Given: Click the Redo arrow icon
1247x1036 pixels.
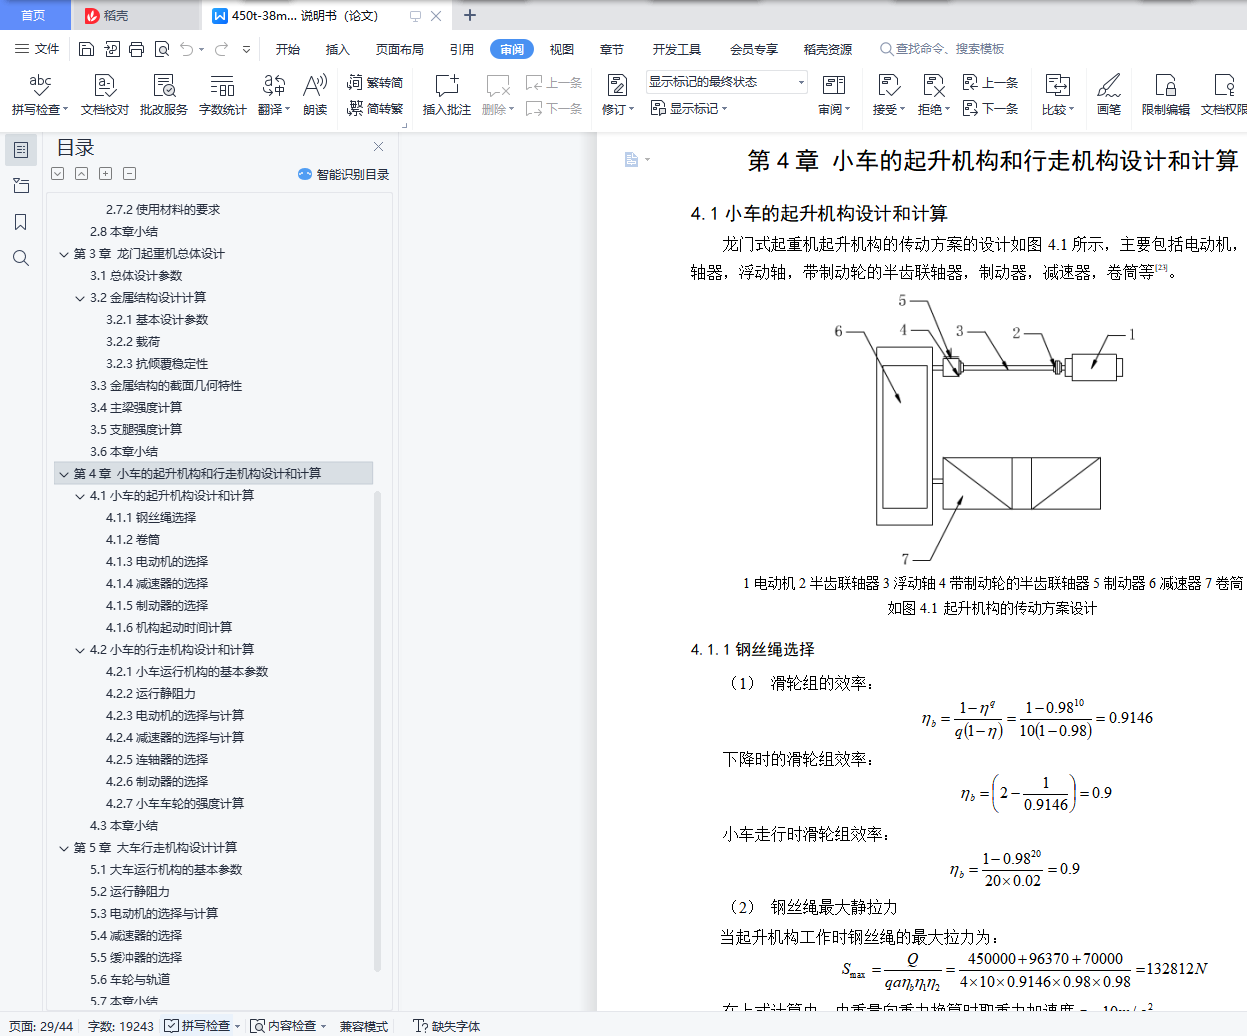Looking at the screenshot, I should (x=221, y=49).
